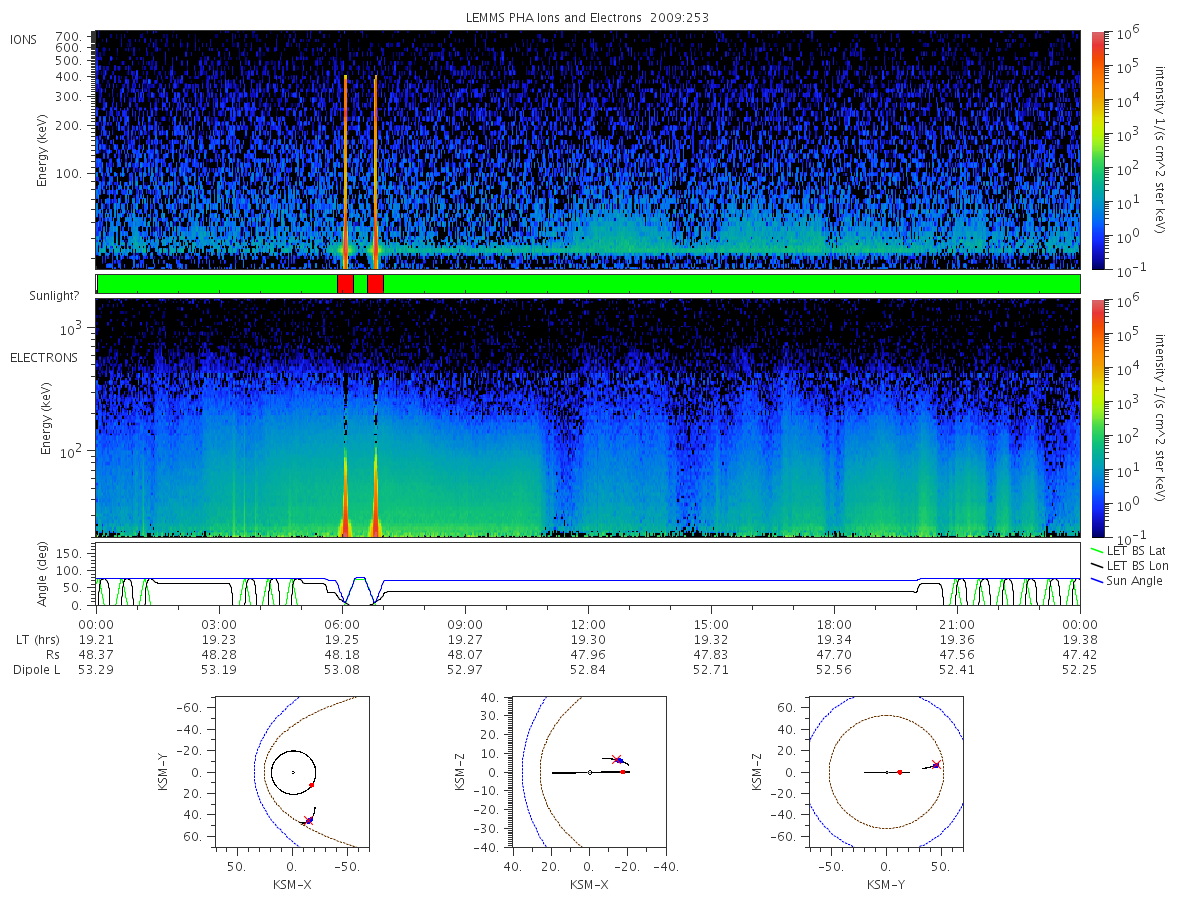Click the first red sunlight bar segment

tap(345, 284)
